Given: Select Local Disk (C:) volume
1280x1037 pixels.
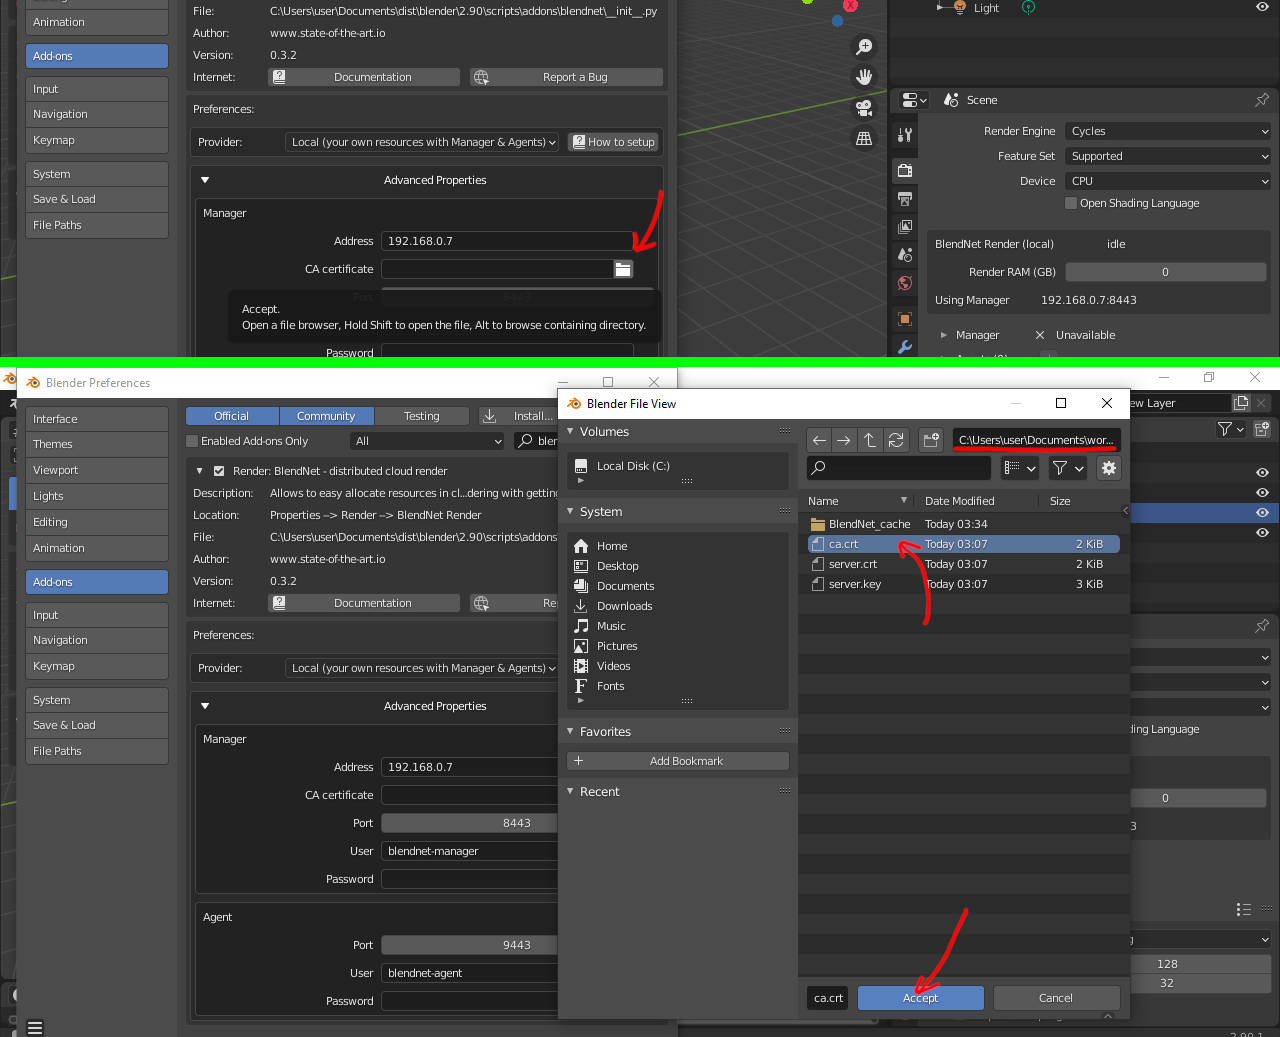Looking at the screenshot, I should tap(633, 466).
